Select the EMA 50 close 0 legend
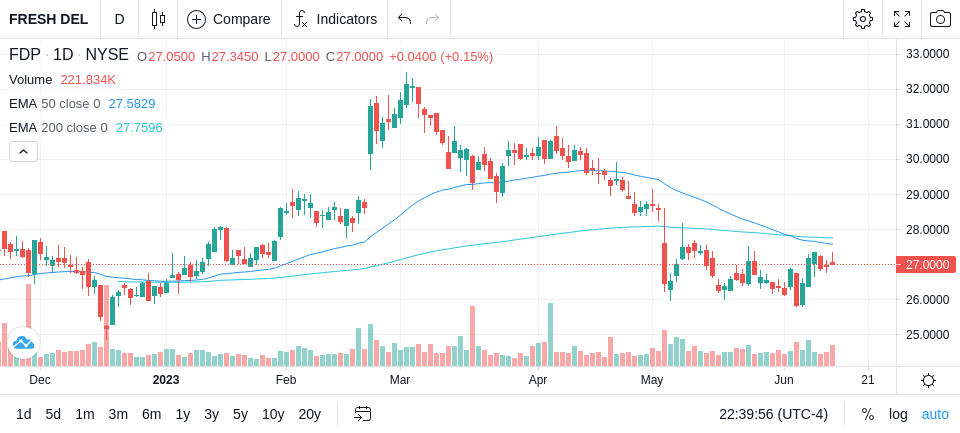 pyautogui.click(x=54, y=104)
